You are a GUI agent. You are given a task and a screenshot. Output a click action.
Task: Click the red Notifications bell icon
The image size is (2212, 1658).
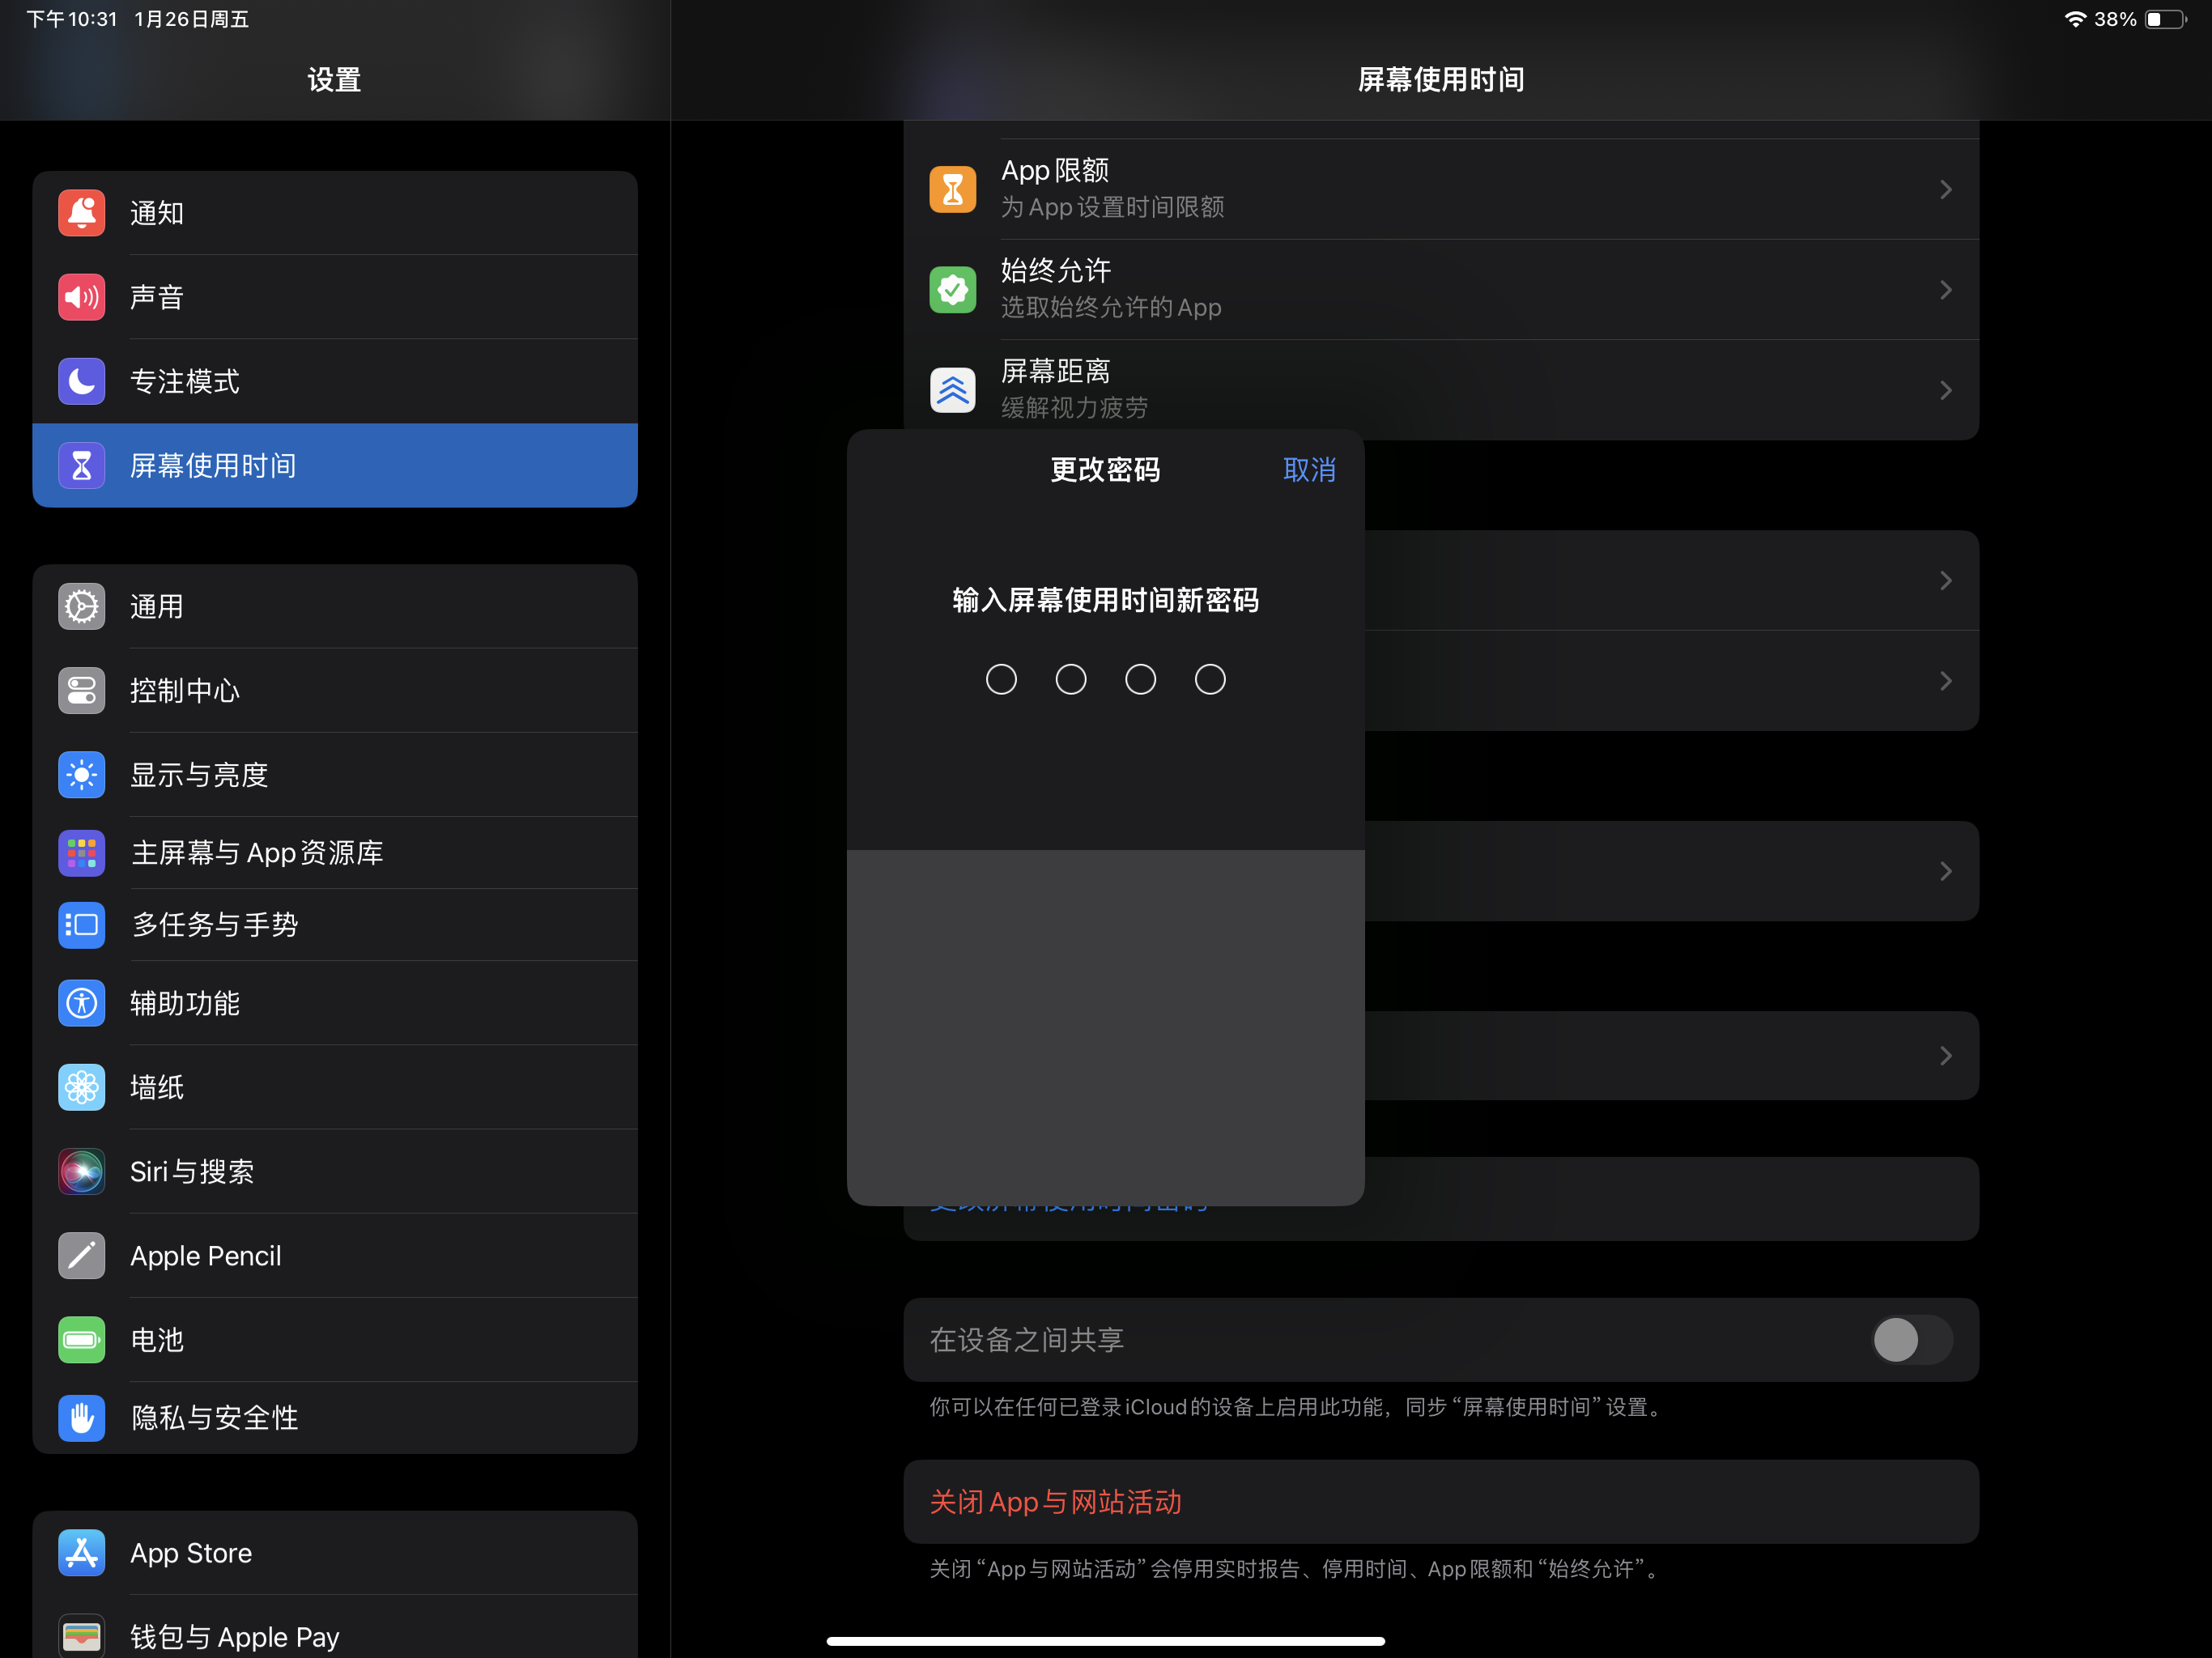(81, 213)
